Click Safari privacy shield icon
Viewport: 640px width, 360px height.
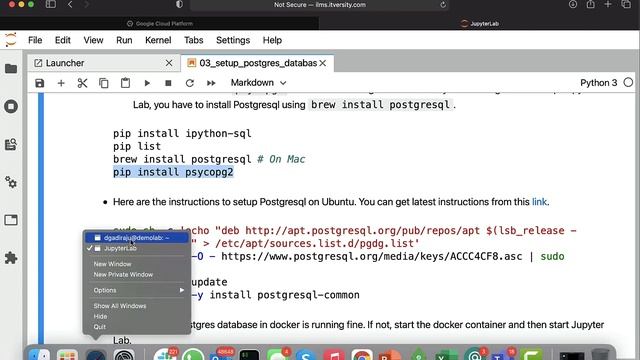point(179,4)
